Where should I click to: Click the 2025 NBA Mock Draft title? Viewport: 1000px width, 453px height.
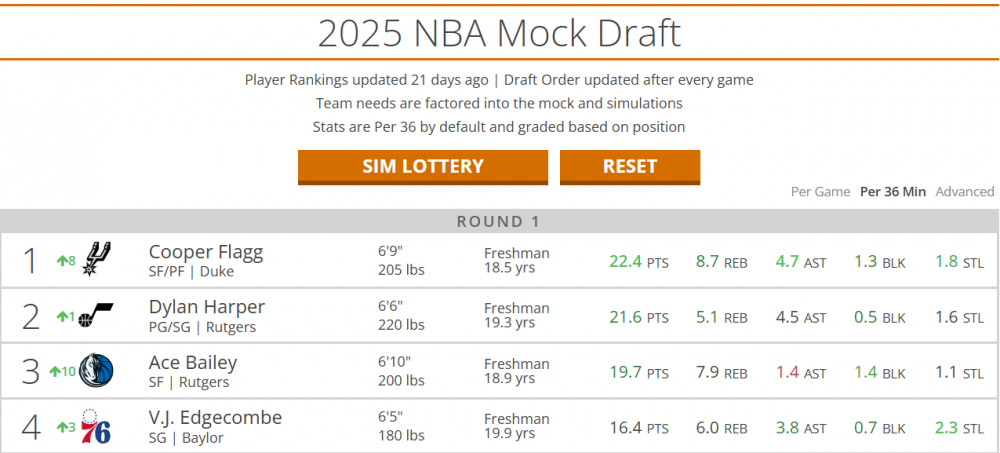point(499,33)
